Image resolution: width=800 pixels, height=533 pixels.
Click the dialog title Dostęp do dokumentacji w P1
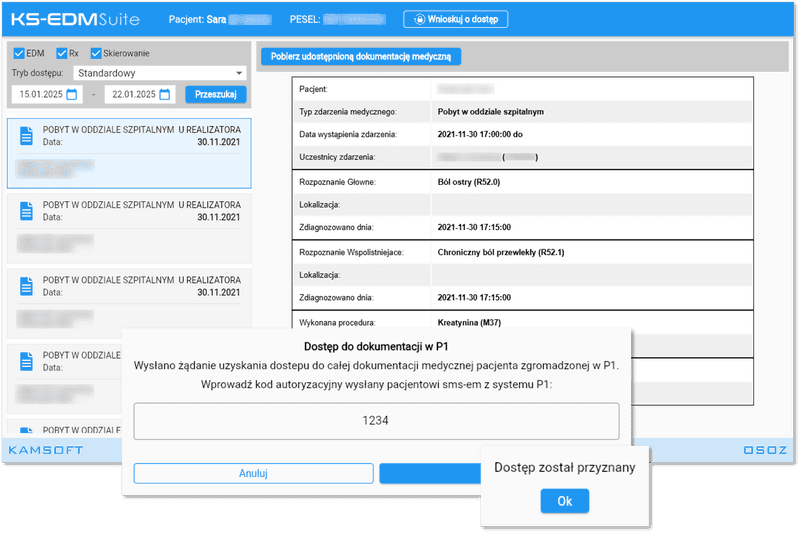[376, 347]
